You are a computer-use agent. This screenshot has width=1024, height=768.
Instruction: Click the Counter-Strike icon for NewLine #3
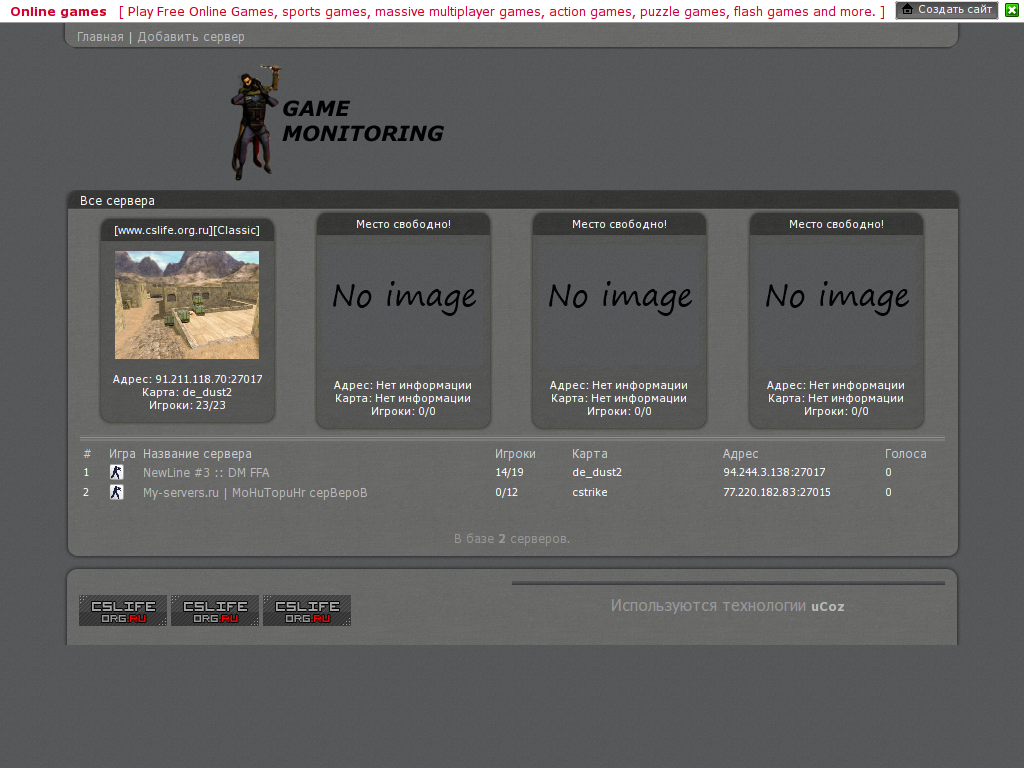[117, 472]
